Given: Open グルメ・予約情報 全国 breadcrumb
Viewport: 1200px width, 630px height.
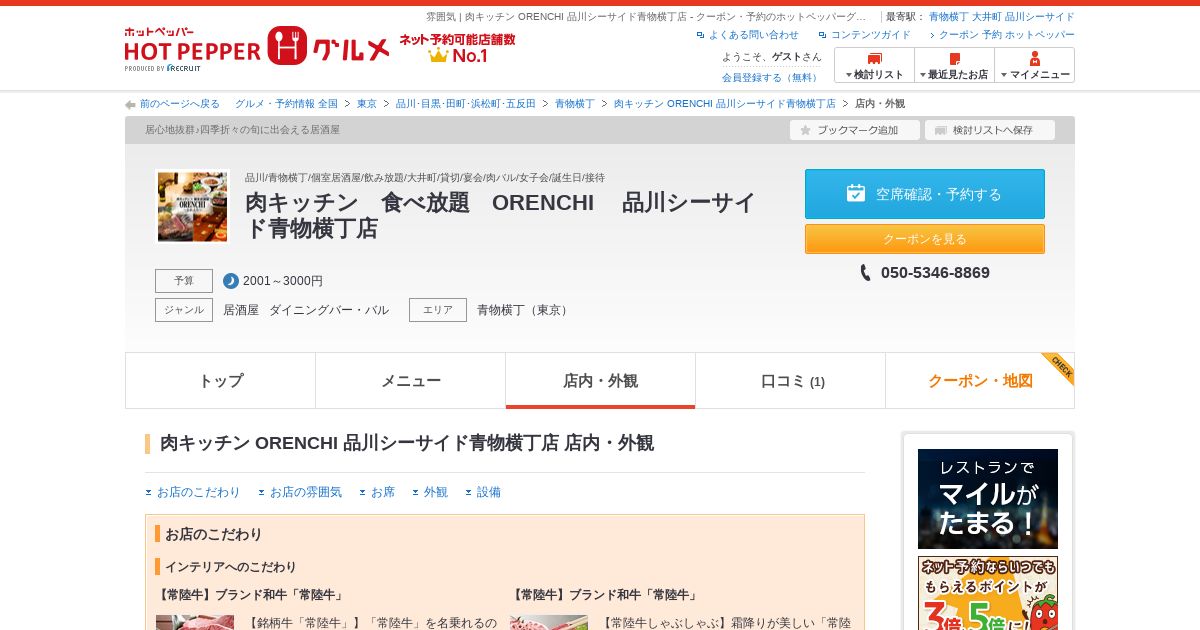Looking at the screenshot, I should coord(286,104).
